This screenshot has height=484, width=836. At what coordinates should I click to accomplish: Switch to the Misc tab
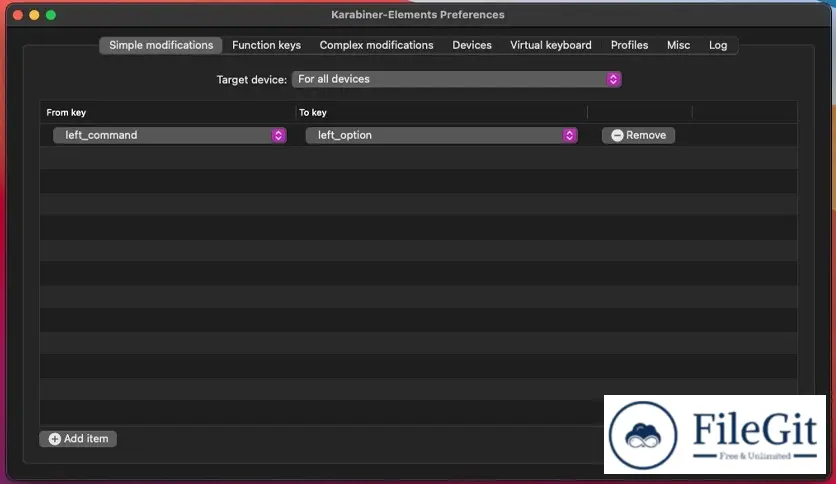point(678,45)
